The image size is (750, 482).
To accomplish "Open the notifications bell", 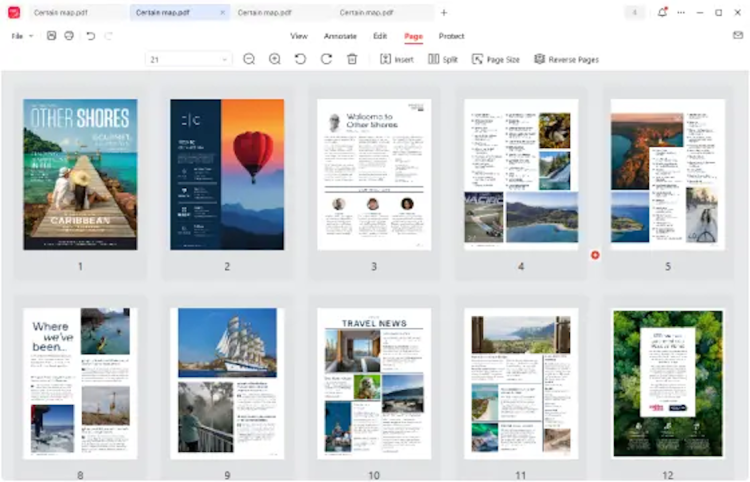I will [x=662, y=12].
